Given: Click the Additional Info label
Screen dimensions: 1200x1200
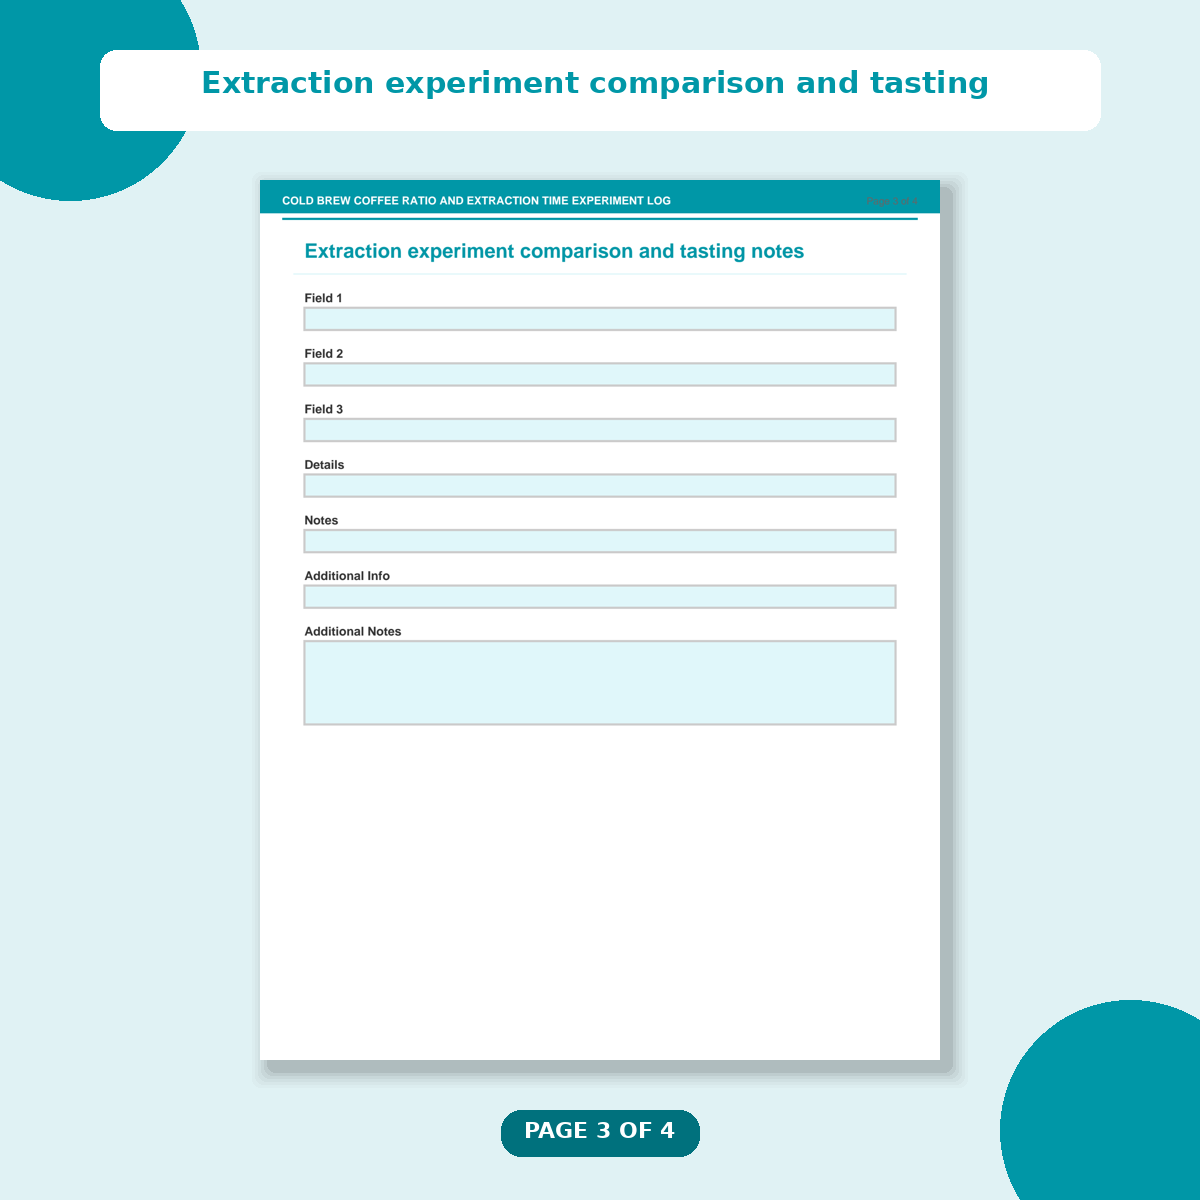Looking at the screenshot, I should click(x=347, y=576).
